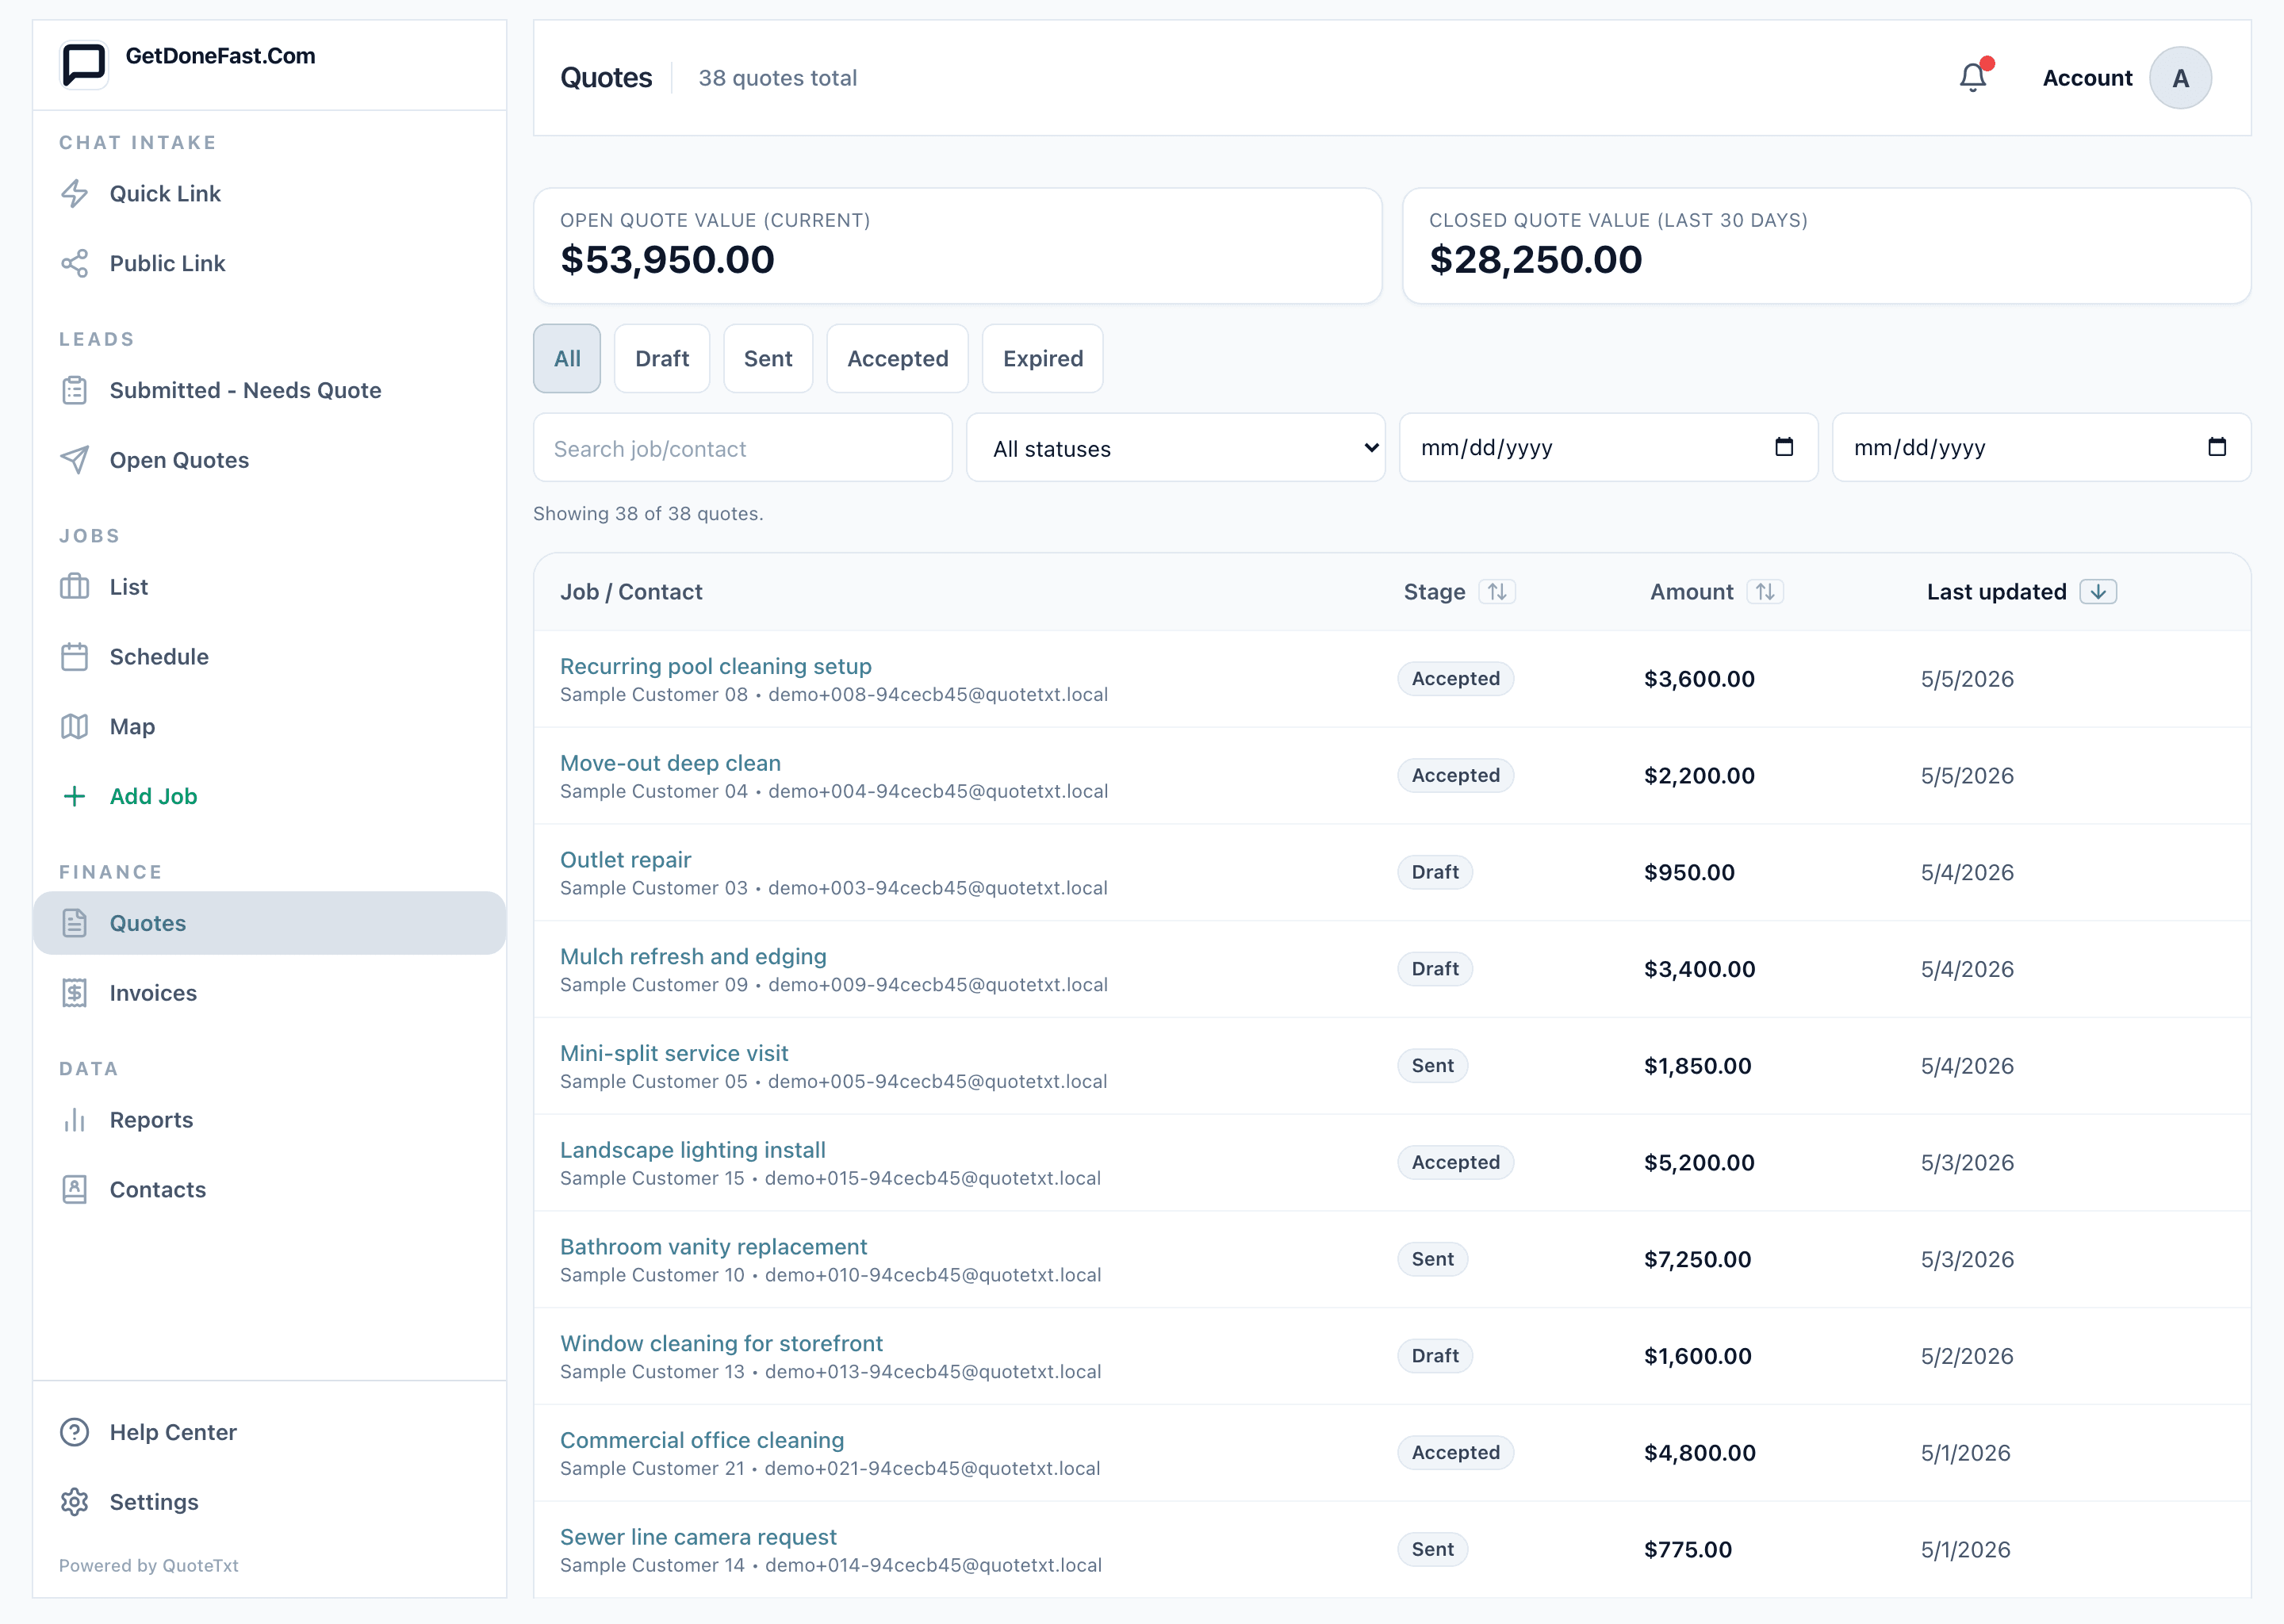Screen dimensions: 2284x1624
Task: Filter to Expired quotes tab
Action: coord(1043,358)
